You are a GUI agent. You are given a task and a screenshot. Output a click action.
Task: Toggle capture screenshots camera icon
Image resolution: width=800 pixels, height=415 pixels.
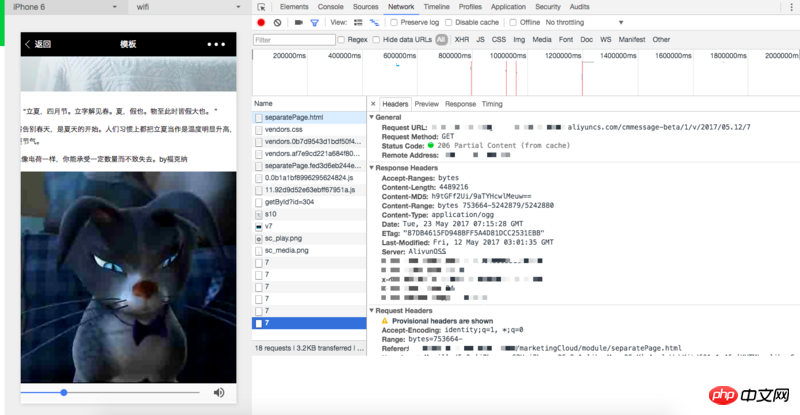299,22
